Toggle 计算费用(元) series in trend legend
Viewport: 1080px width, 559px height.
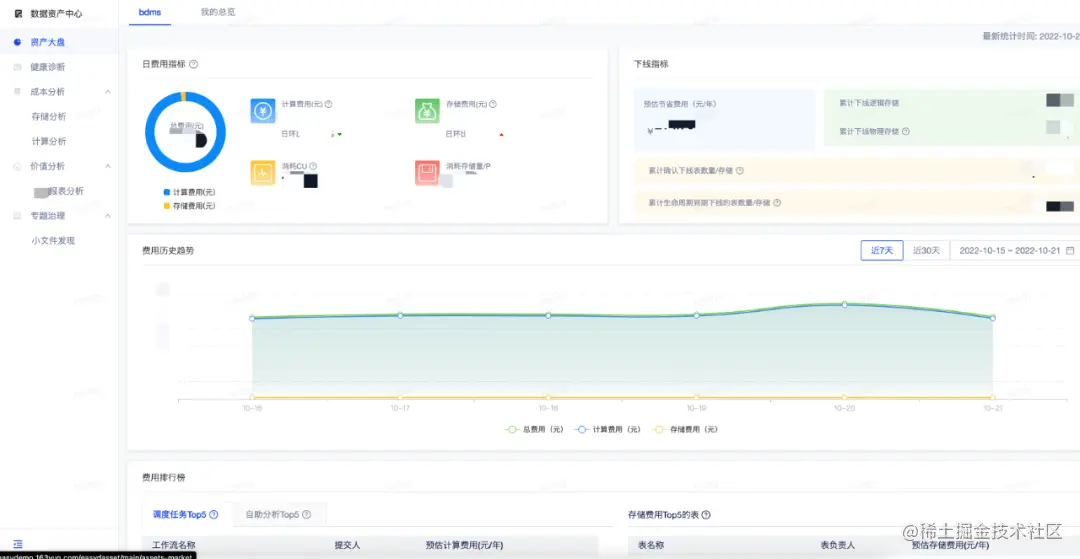(608, 429)
